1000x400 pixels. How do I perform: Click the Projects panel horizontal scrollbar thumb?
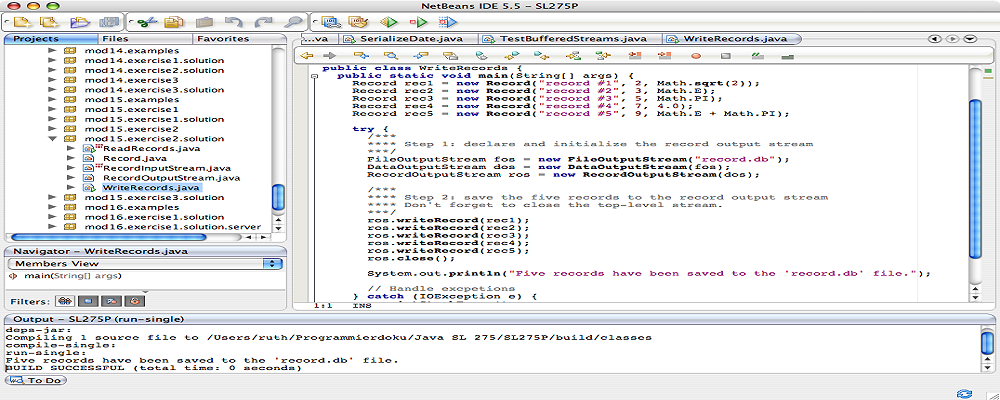110,237
